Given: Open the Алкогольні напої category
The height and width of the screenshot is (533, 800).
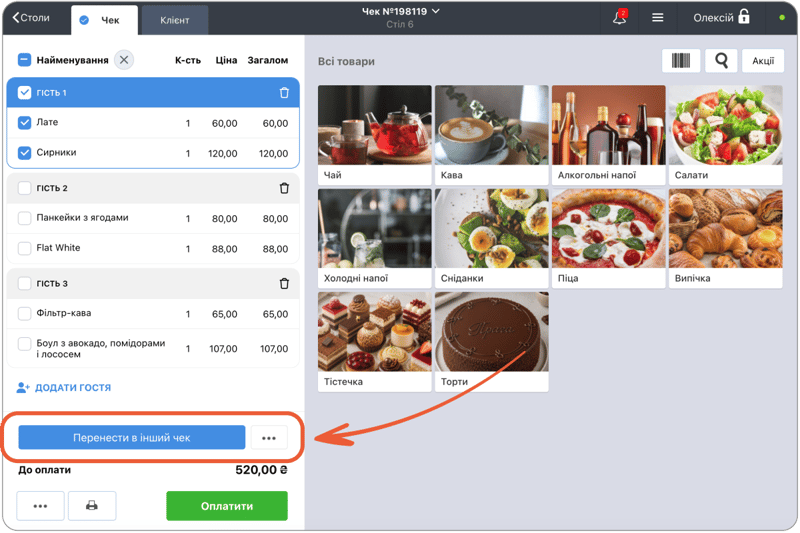Looking at the screenshot, I should (x=609, y=135).
